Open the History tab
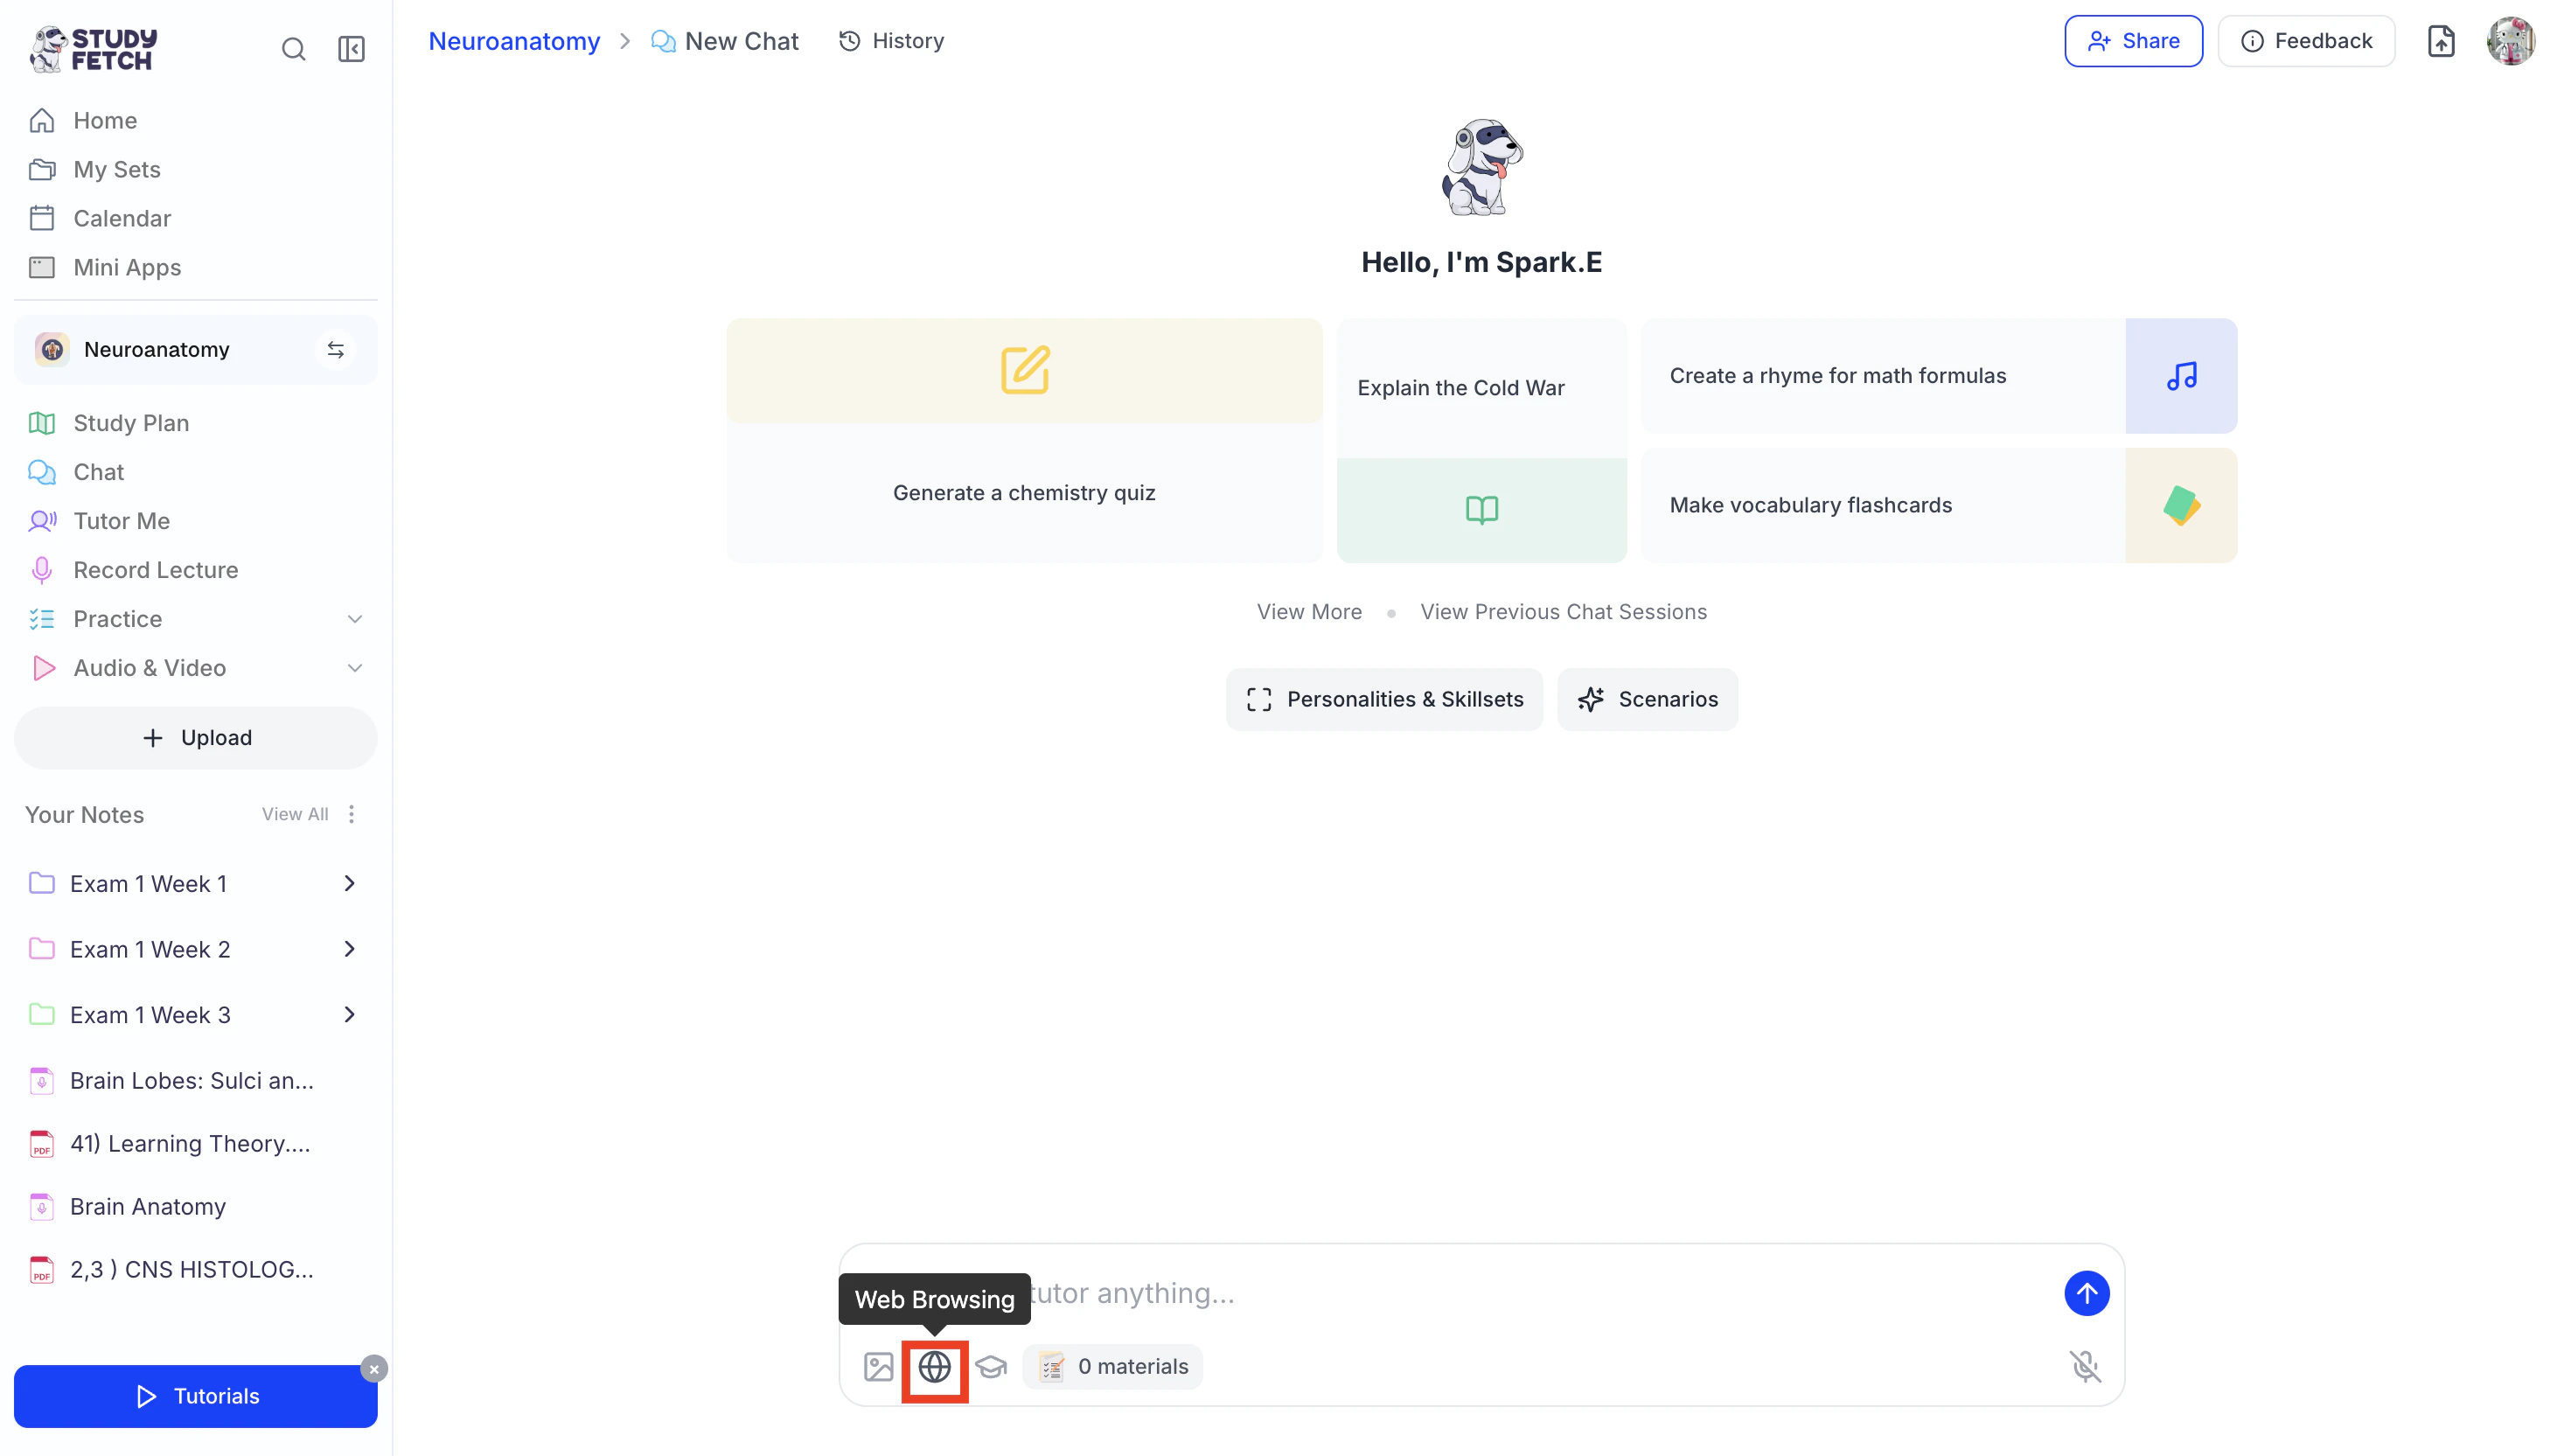This screenshot has width=2571, height=1456. 892,41
